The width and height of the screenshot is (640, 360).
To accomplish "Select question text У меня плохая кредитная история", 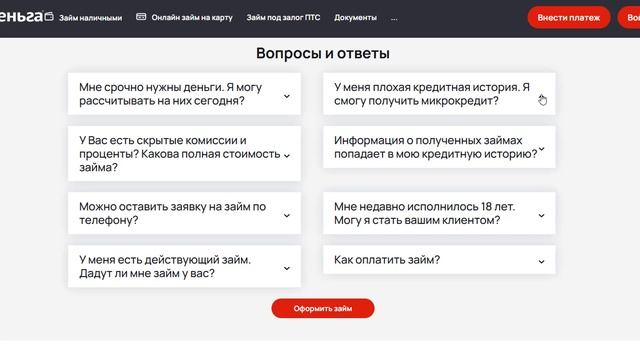I will [432, 94].
